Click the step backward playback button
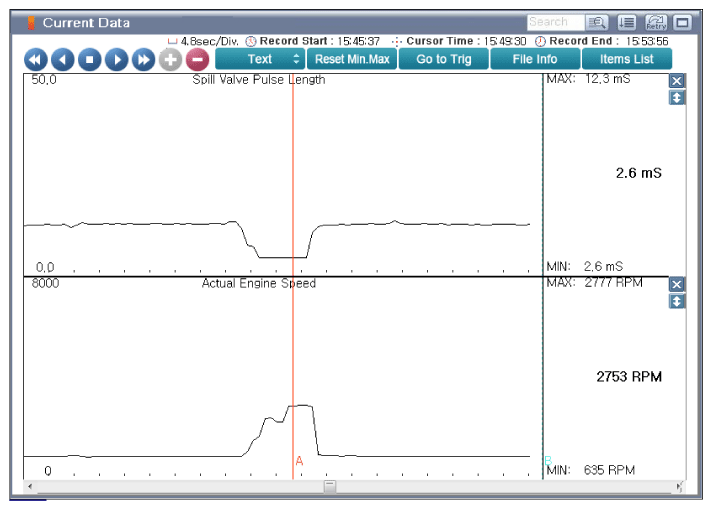Viewport: 712px width, 510px height. pos(63,59)
